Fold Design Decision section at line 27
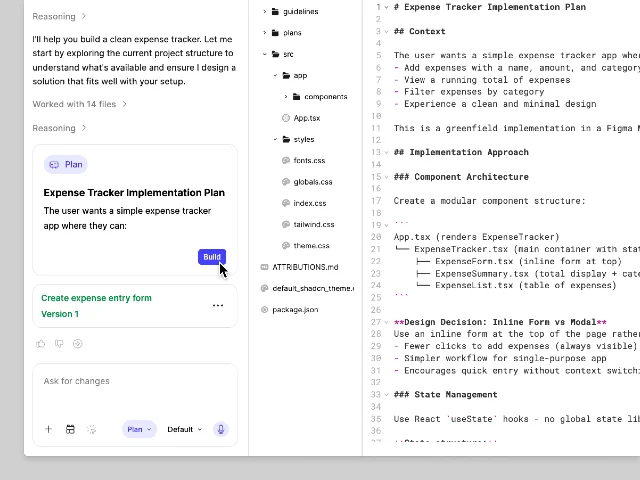This screenshot has width=640, height=480. (386, 322)
